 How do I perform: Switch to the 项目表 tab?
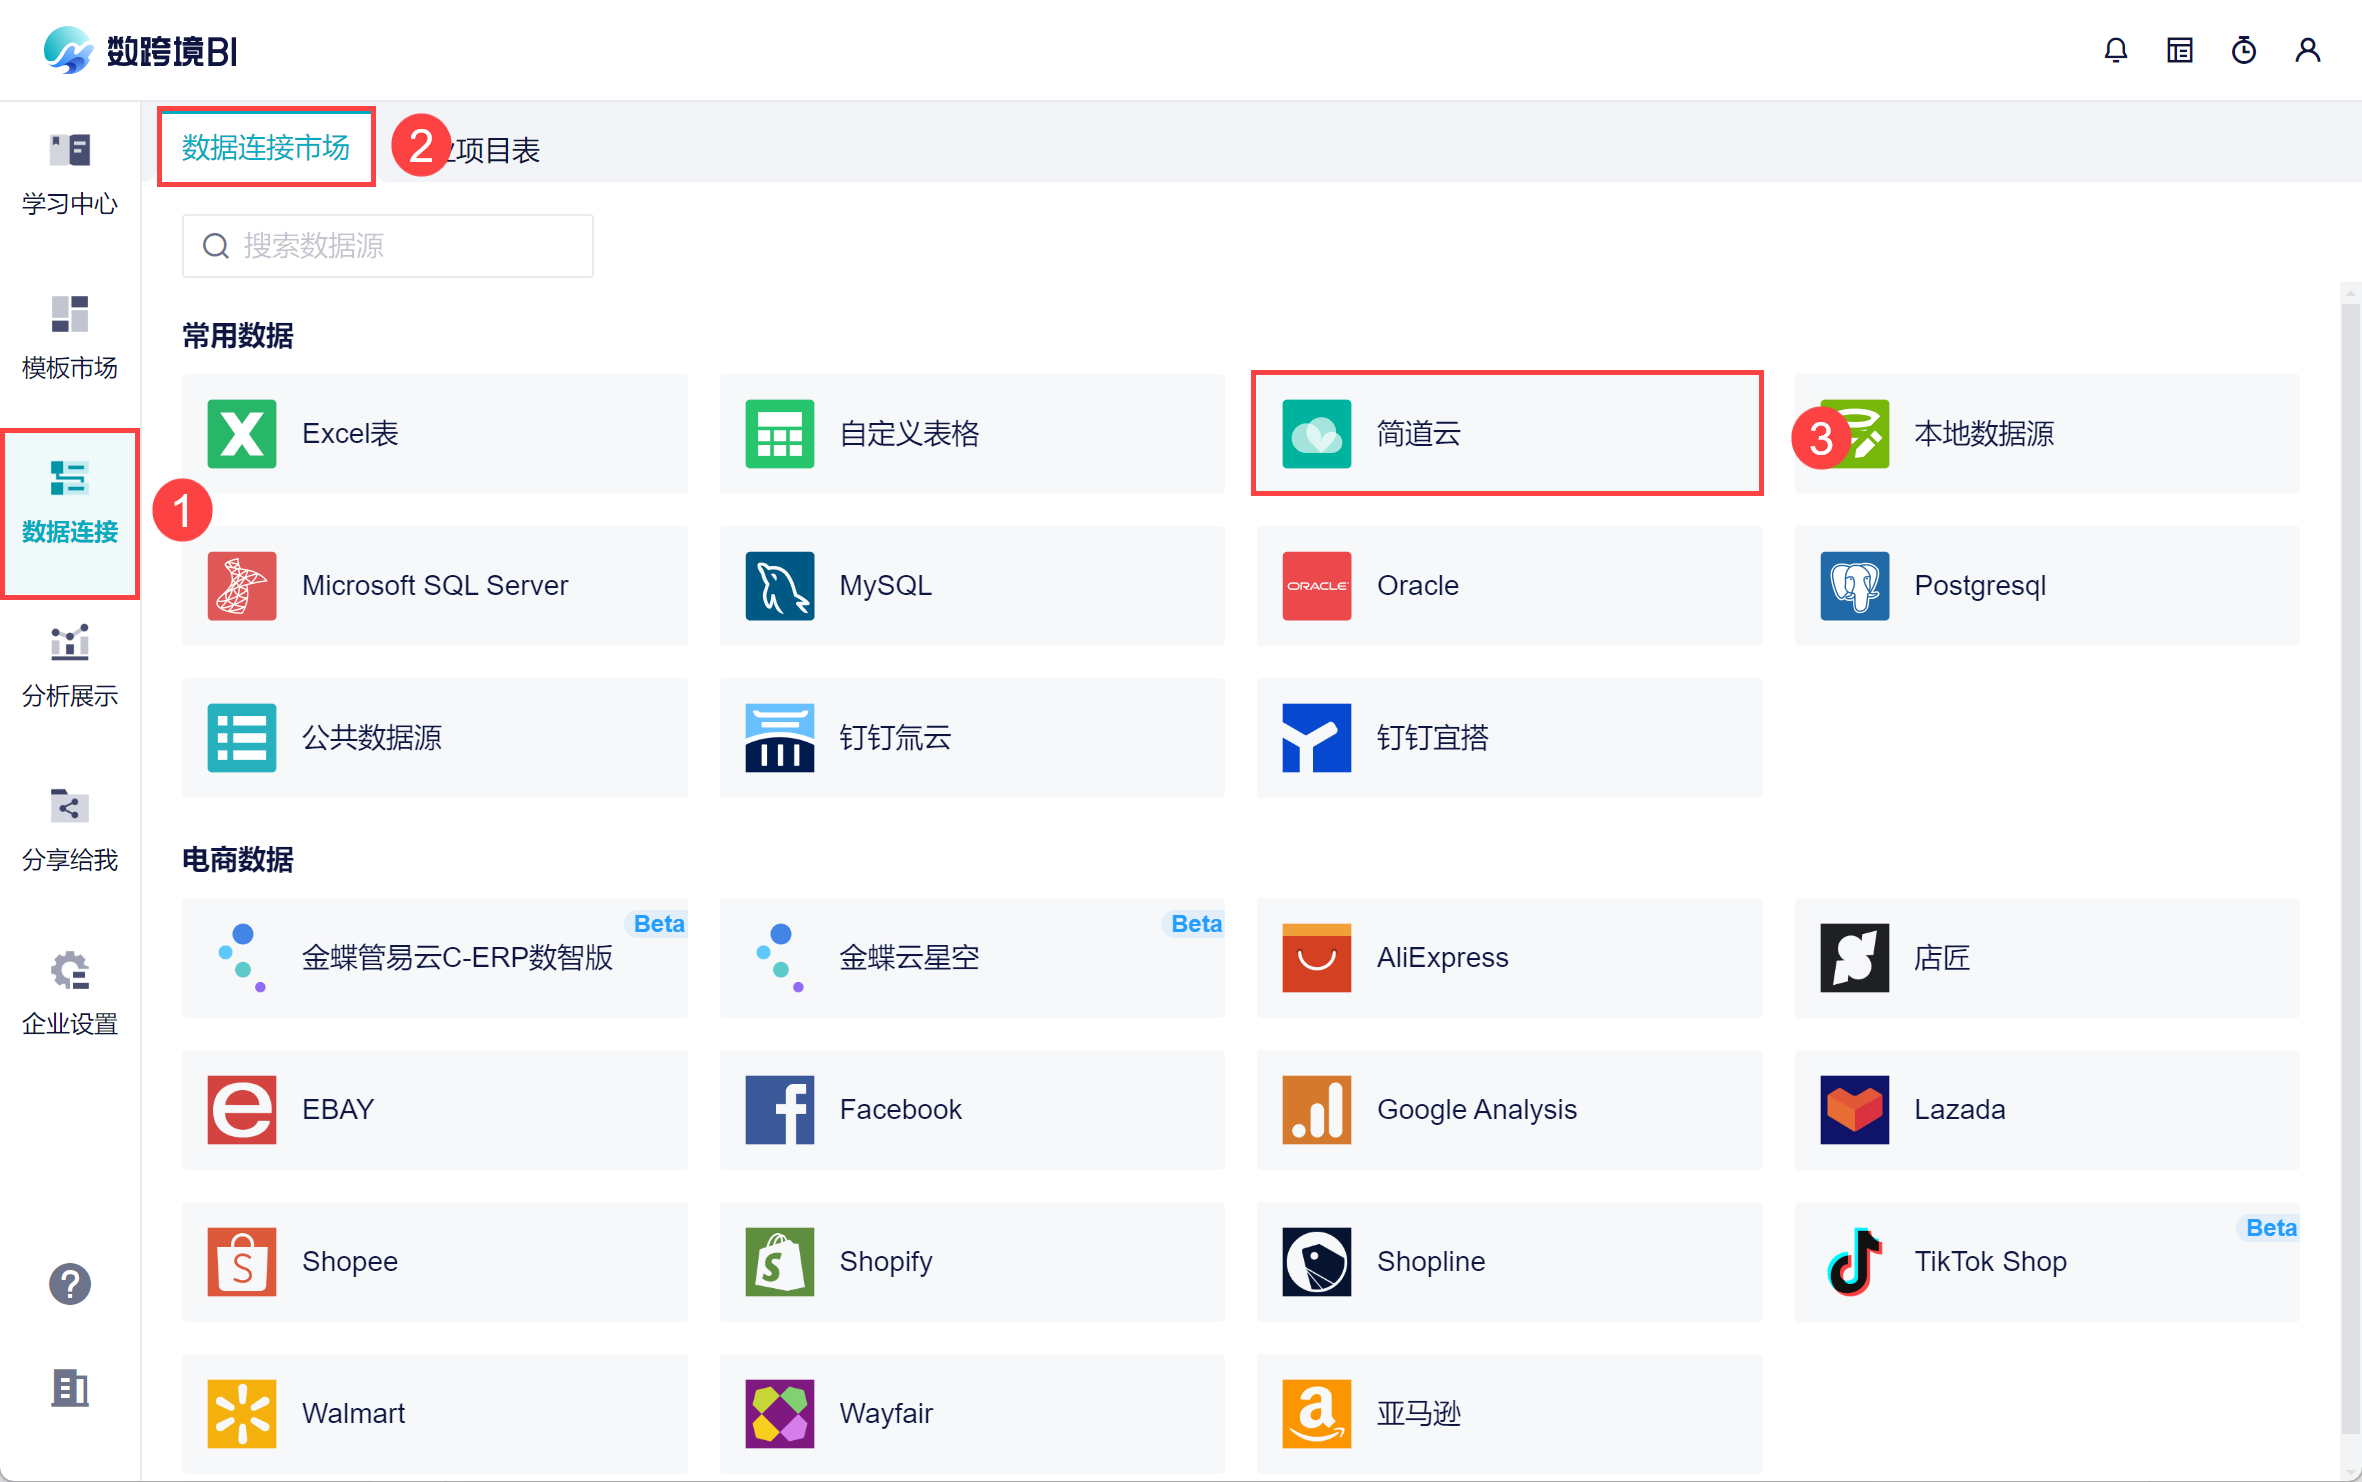click(498, 150)
